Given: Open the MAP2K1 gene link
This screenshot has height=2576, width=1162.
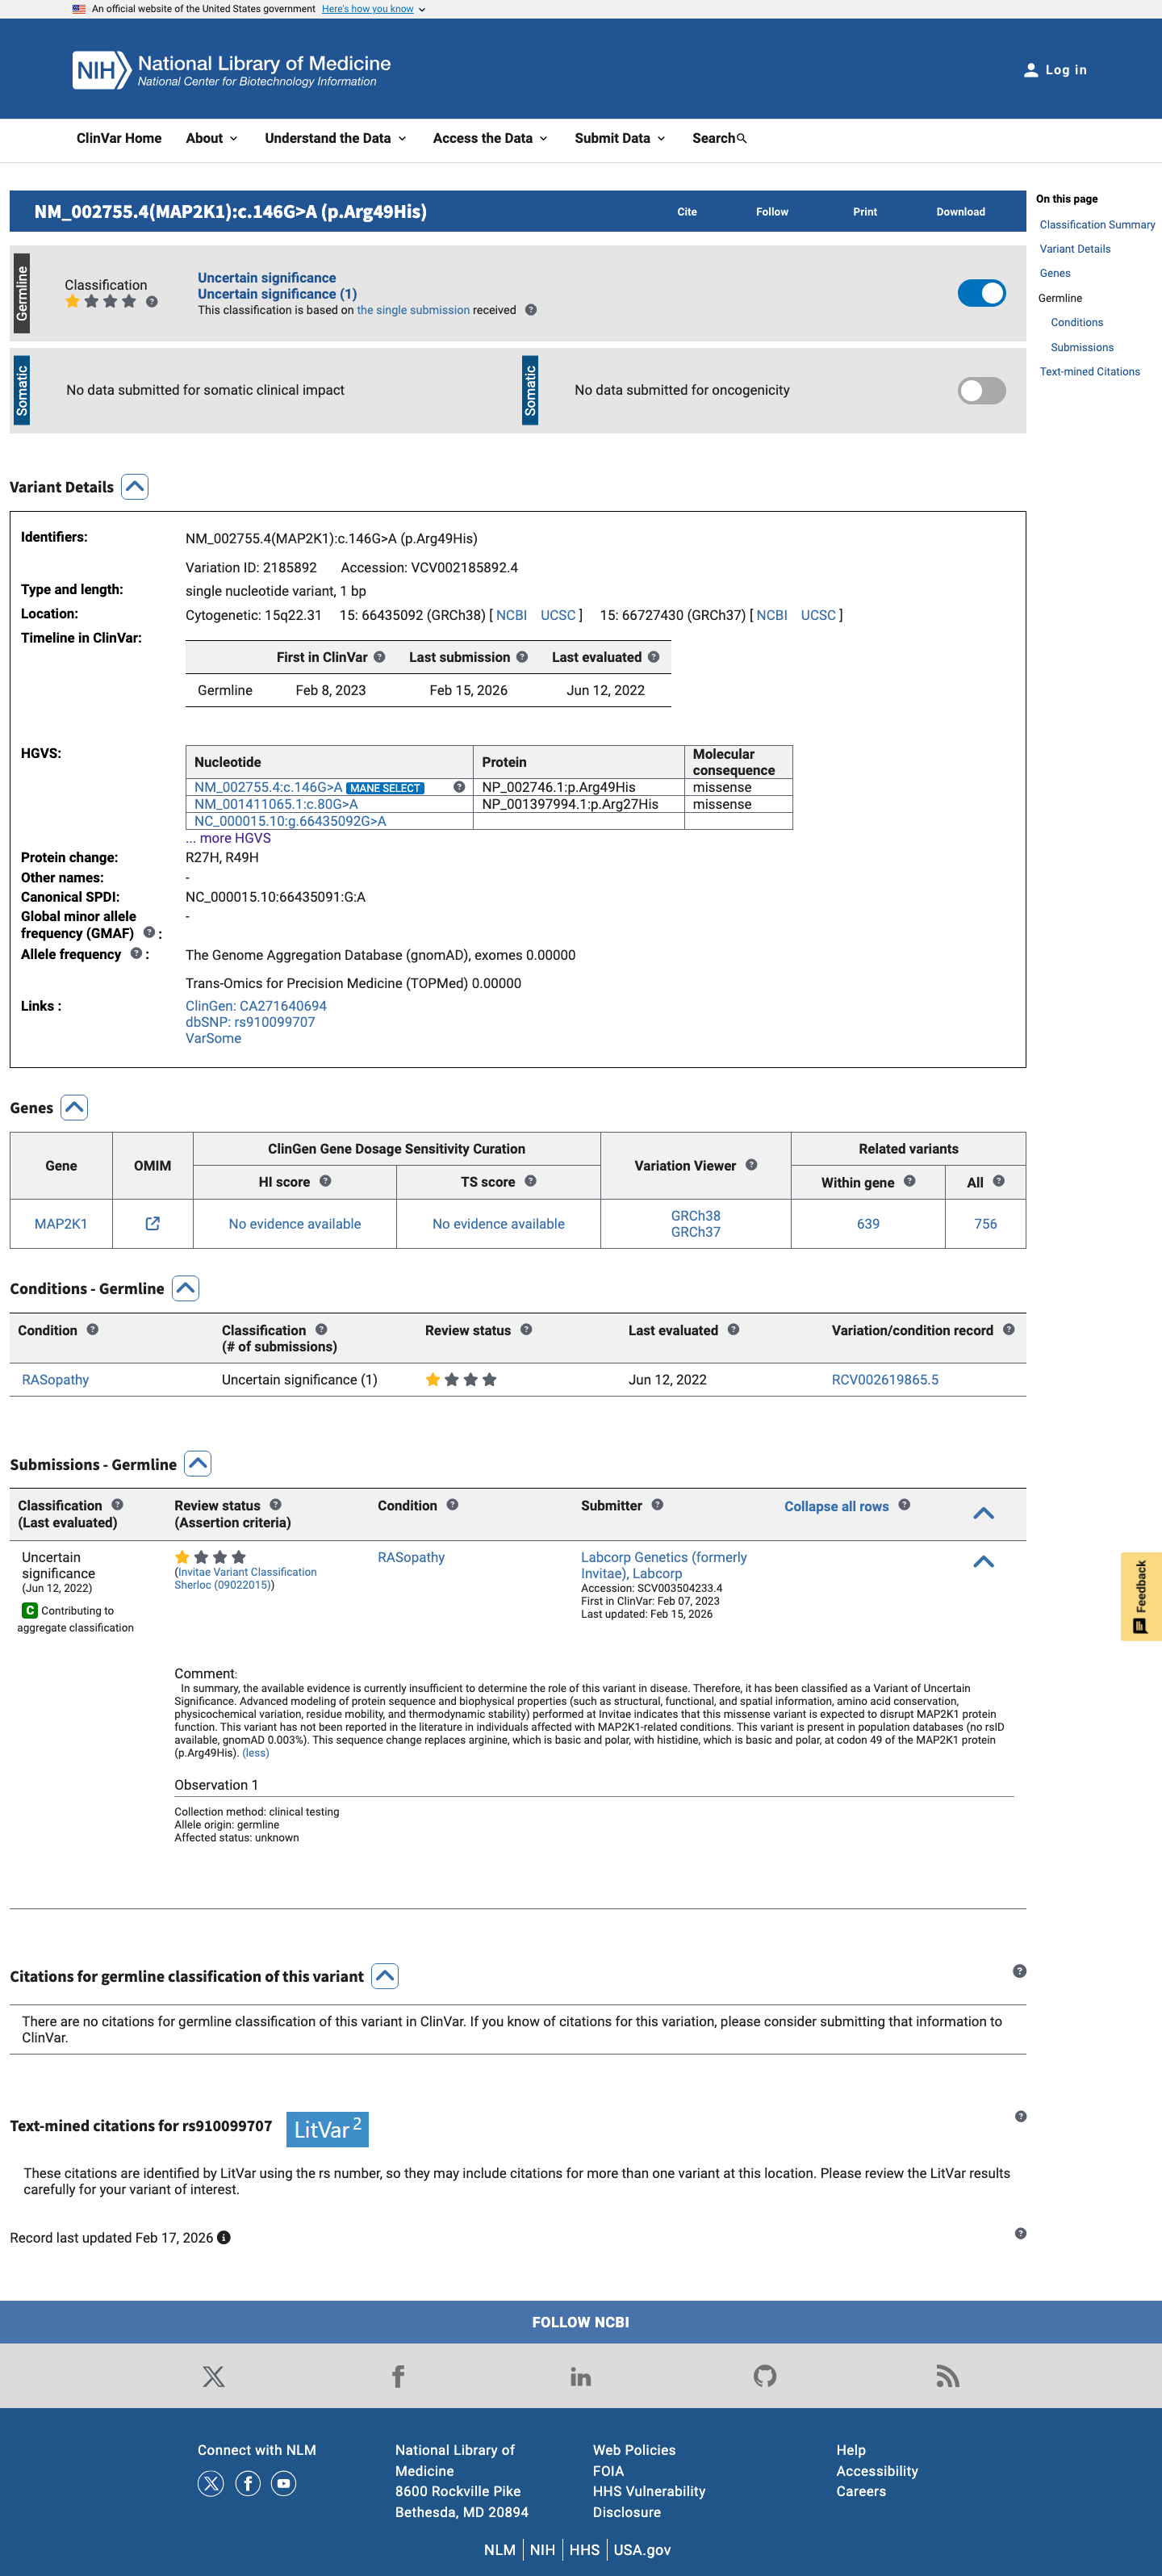Looking at the screenshot, I should point(61,1224).
